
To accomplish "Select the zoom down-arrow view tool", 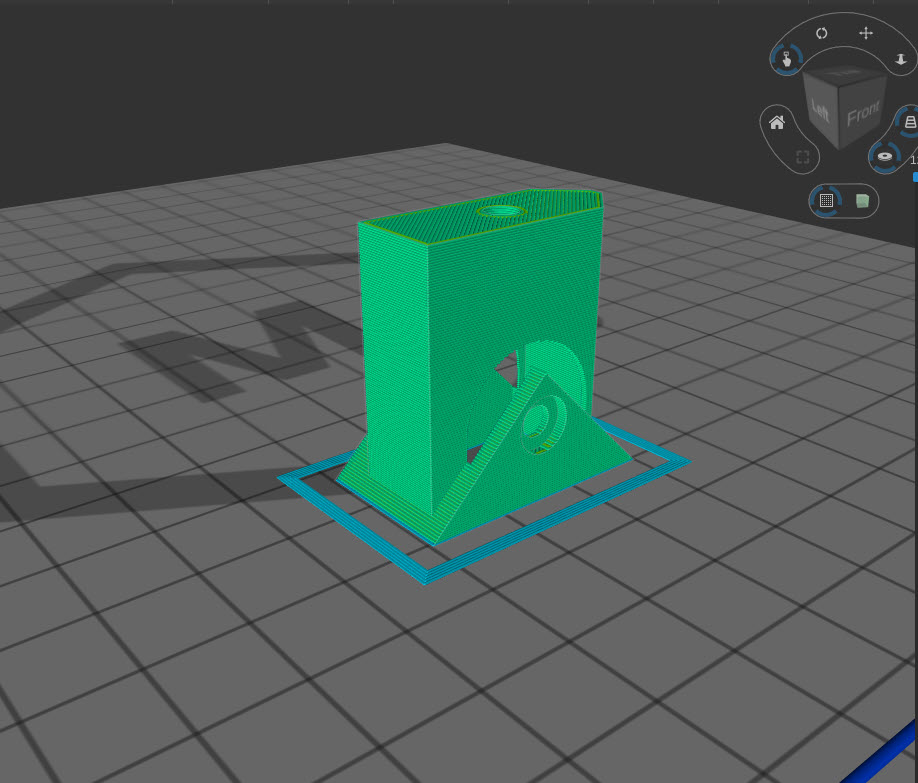I will (x=901, y=59).
